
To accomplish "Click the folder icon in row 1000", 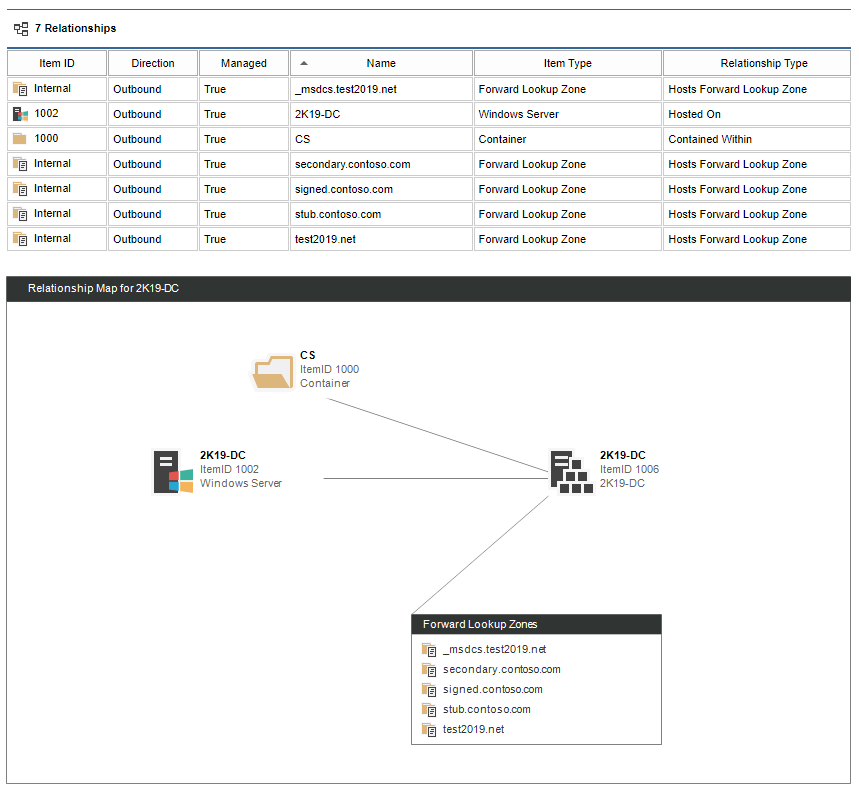I will 20,139.
